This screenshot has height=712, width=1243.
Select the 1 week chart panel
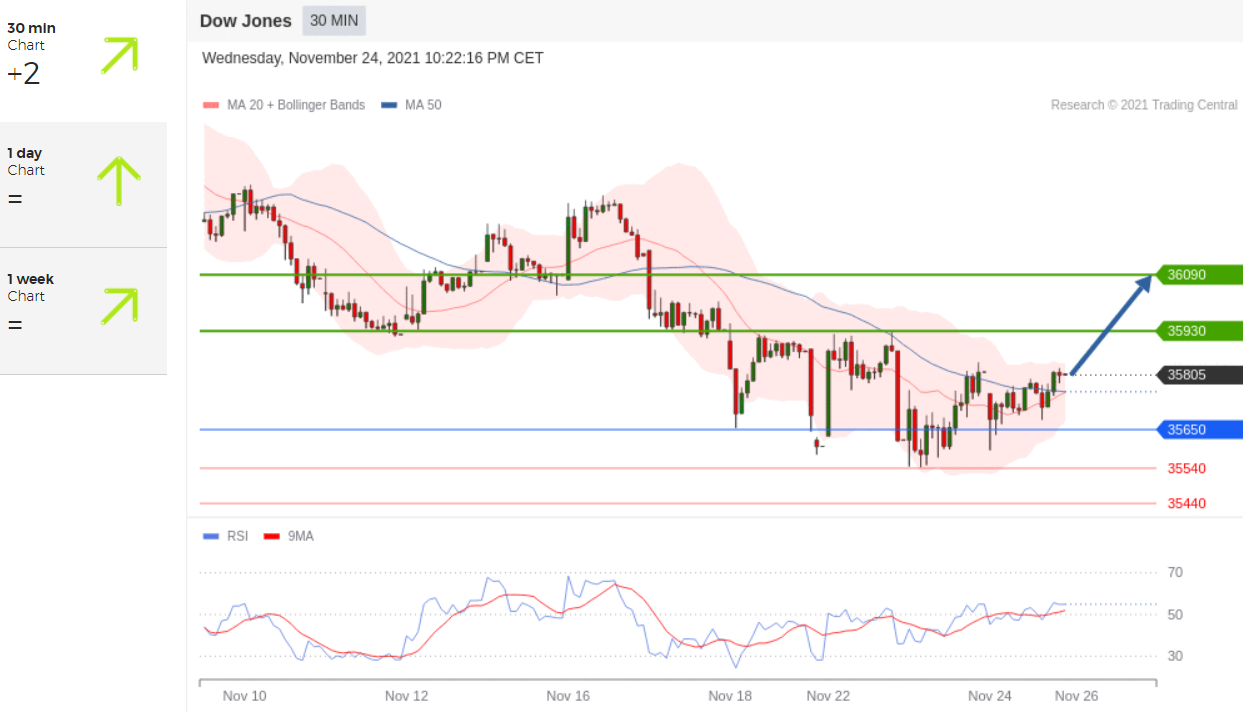click(83, 311)
